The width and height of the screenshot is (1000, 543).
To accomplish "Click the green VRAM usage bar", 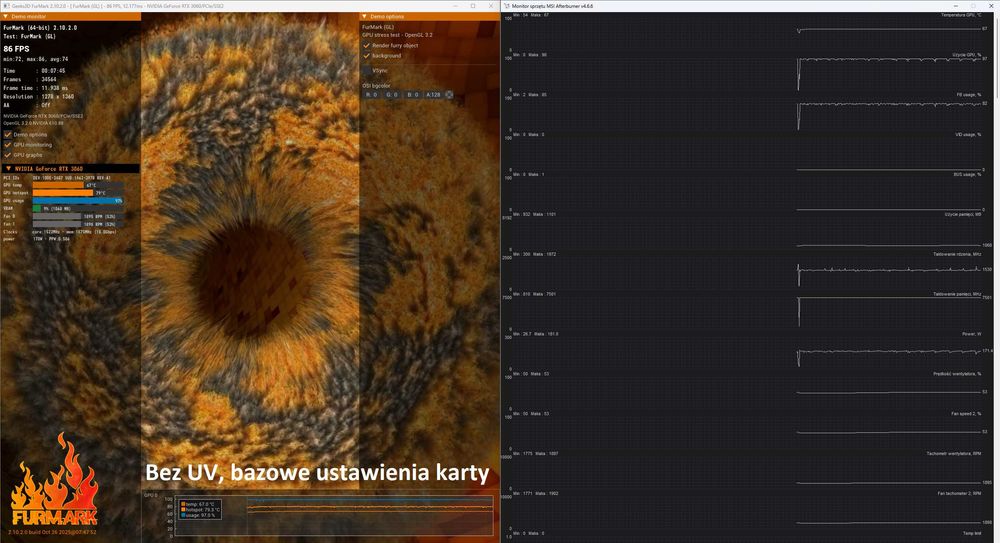I will (x=36, y=208).
